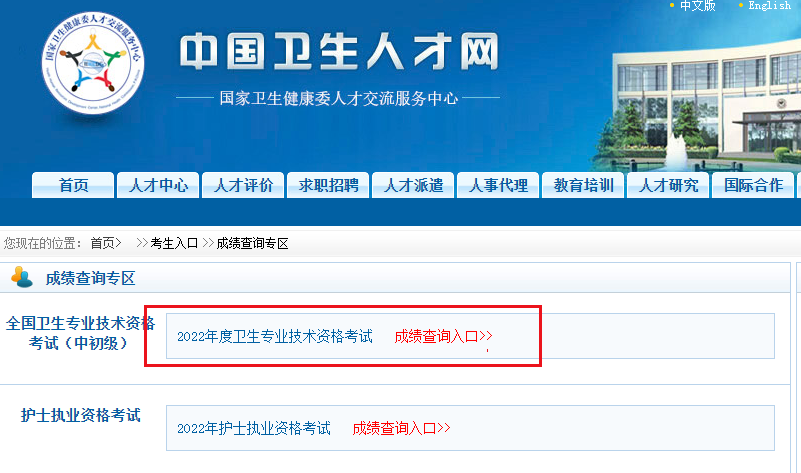This screenshot has height=473, width=801.
Task: Navigate to the 人事代理 tab
Action: click(498, 185)
